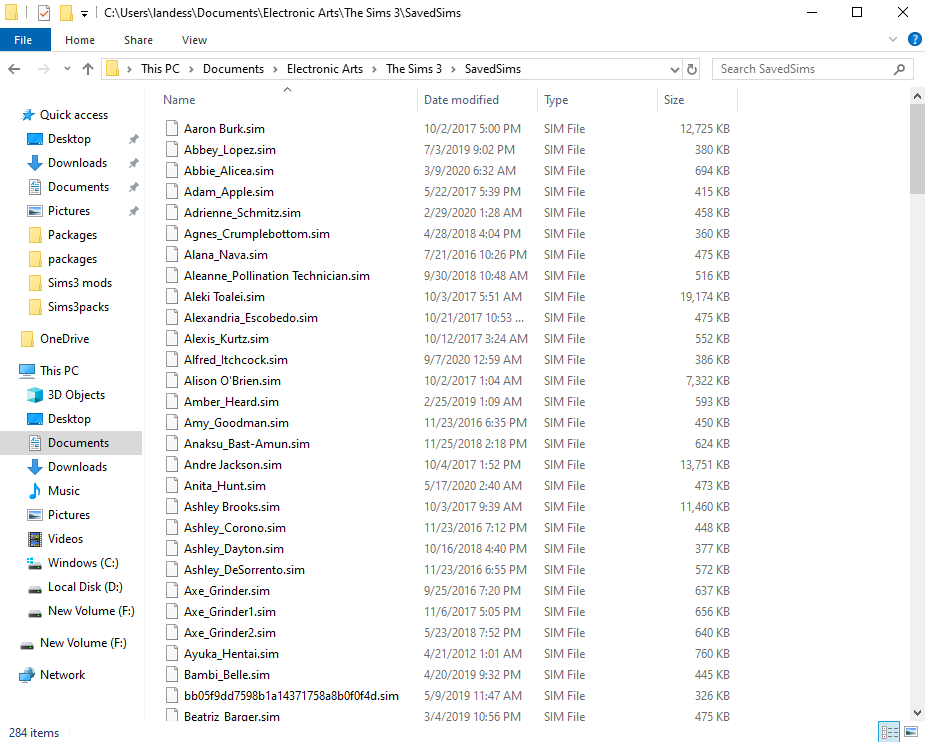Screen dimensions: 925x742
Task: Switch to Large icons view in status bar
Action: [x=910, y=732]
